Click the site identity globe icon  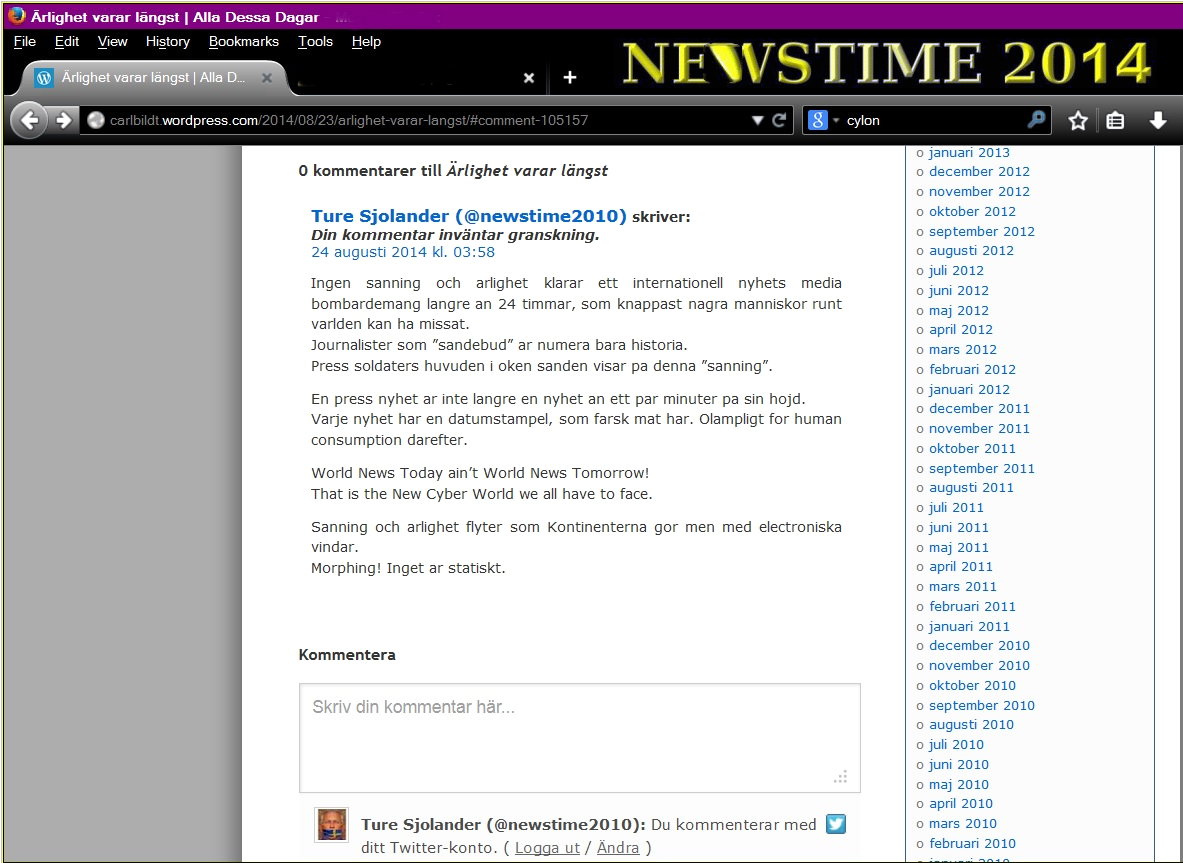pyautogui.click(x=96, y=120)
